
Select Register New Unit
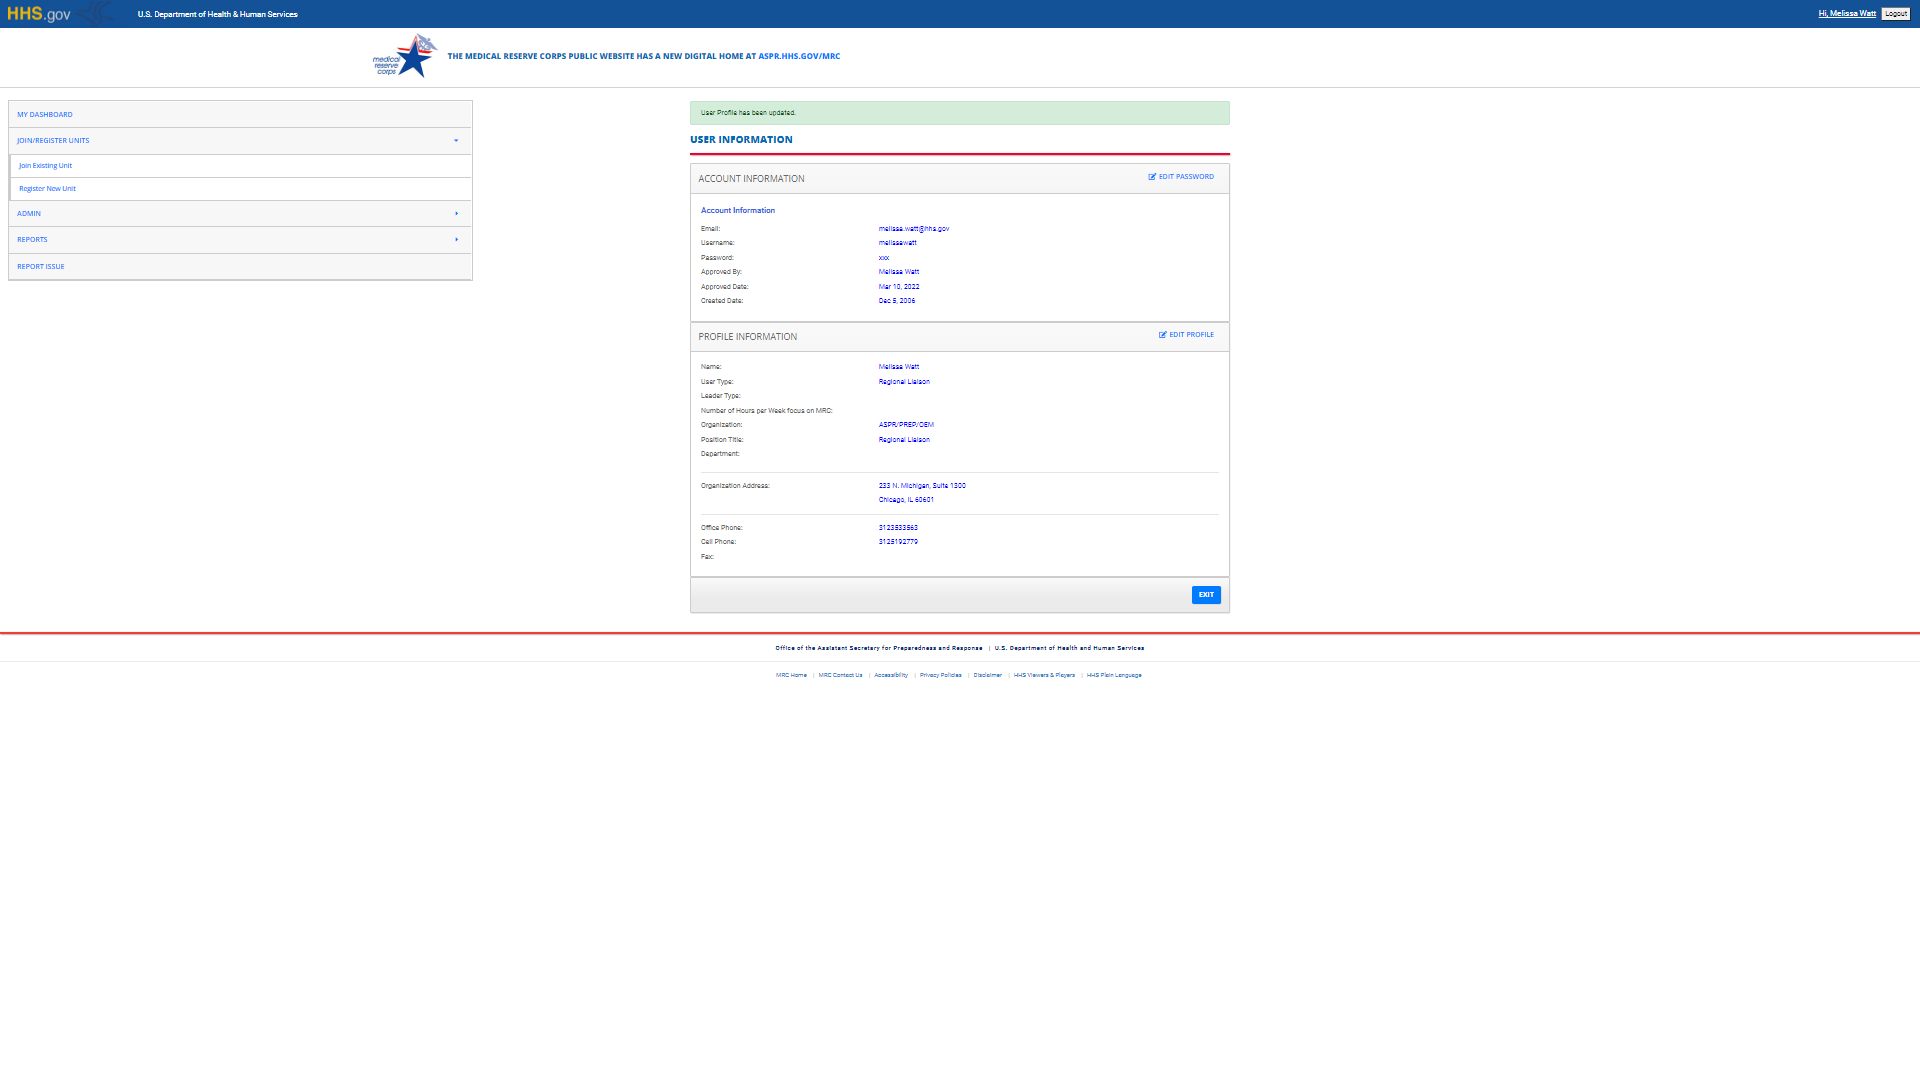47,189
